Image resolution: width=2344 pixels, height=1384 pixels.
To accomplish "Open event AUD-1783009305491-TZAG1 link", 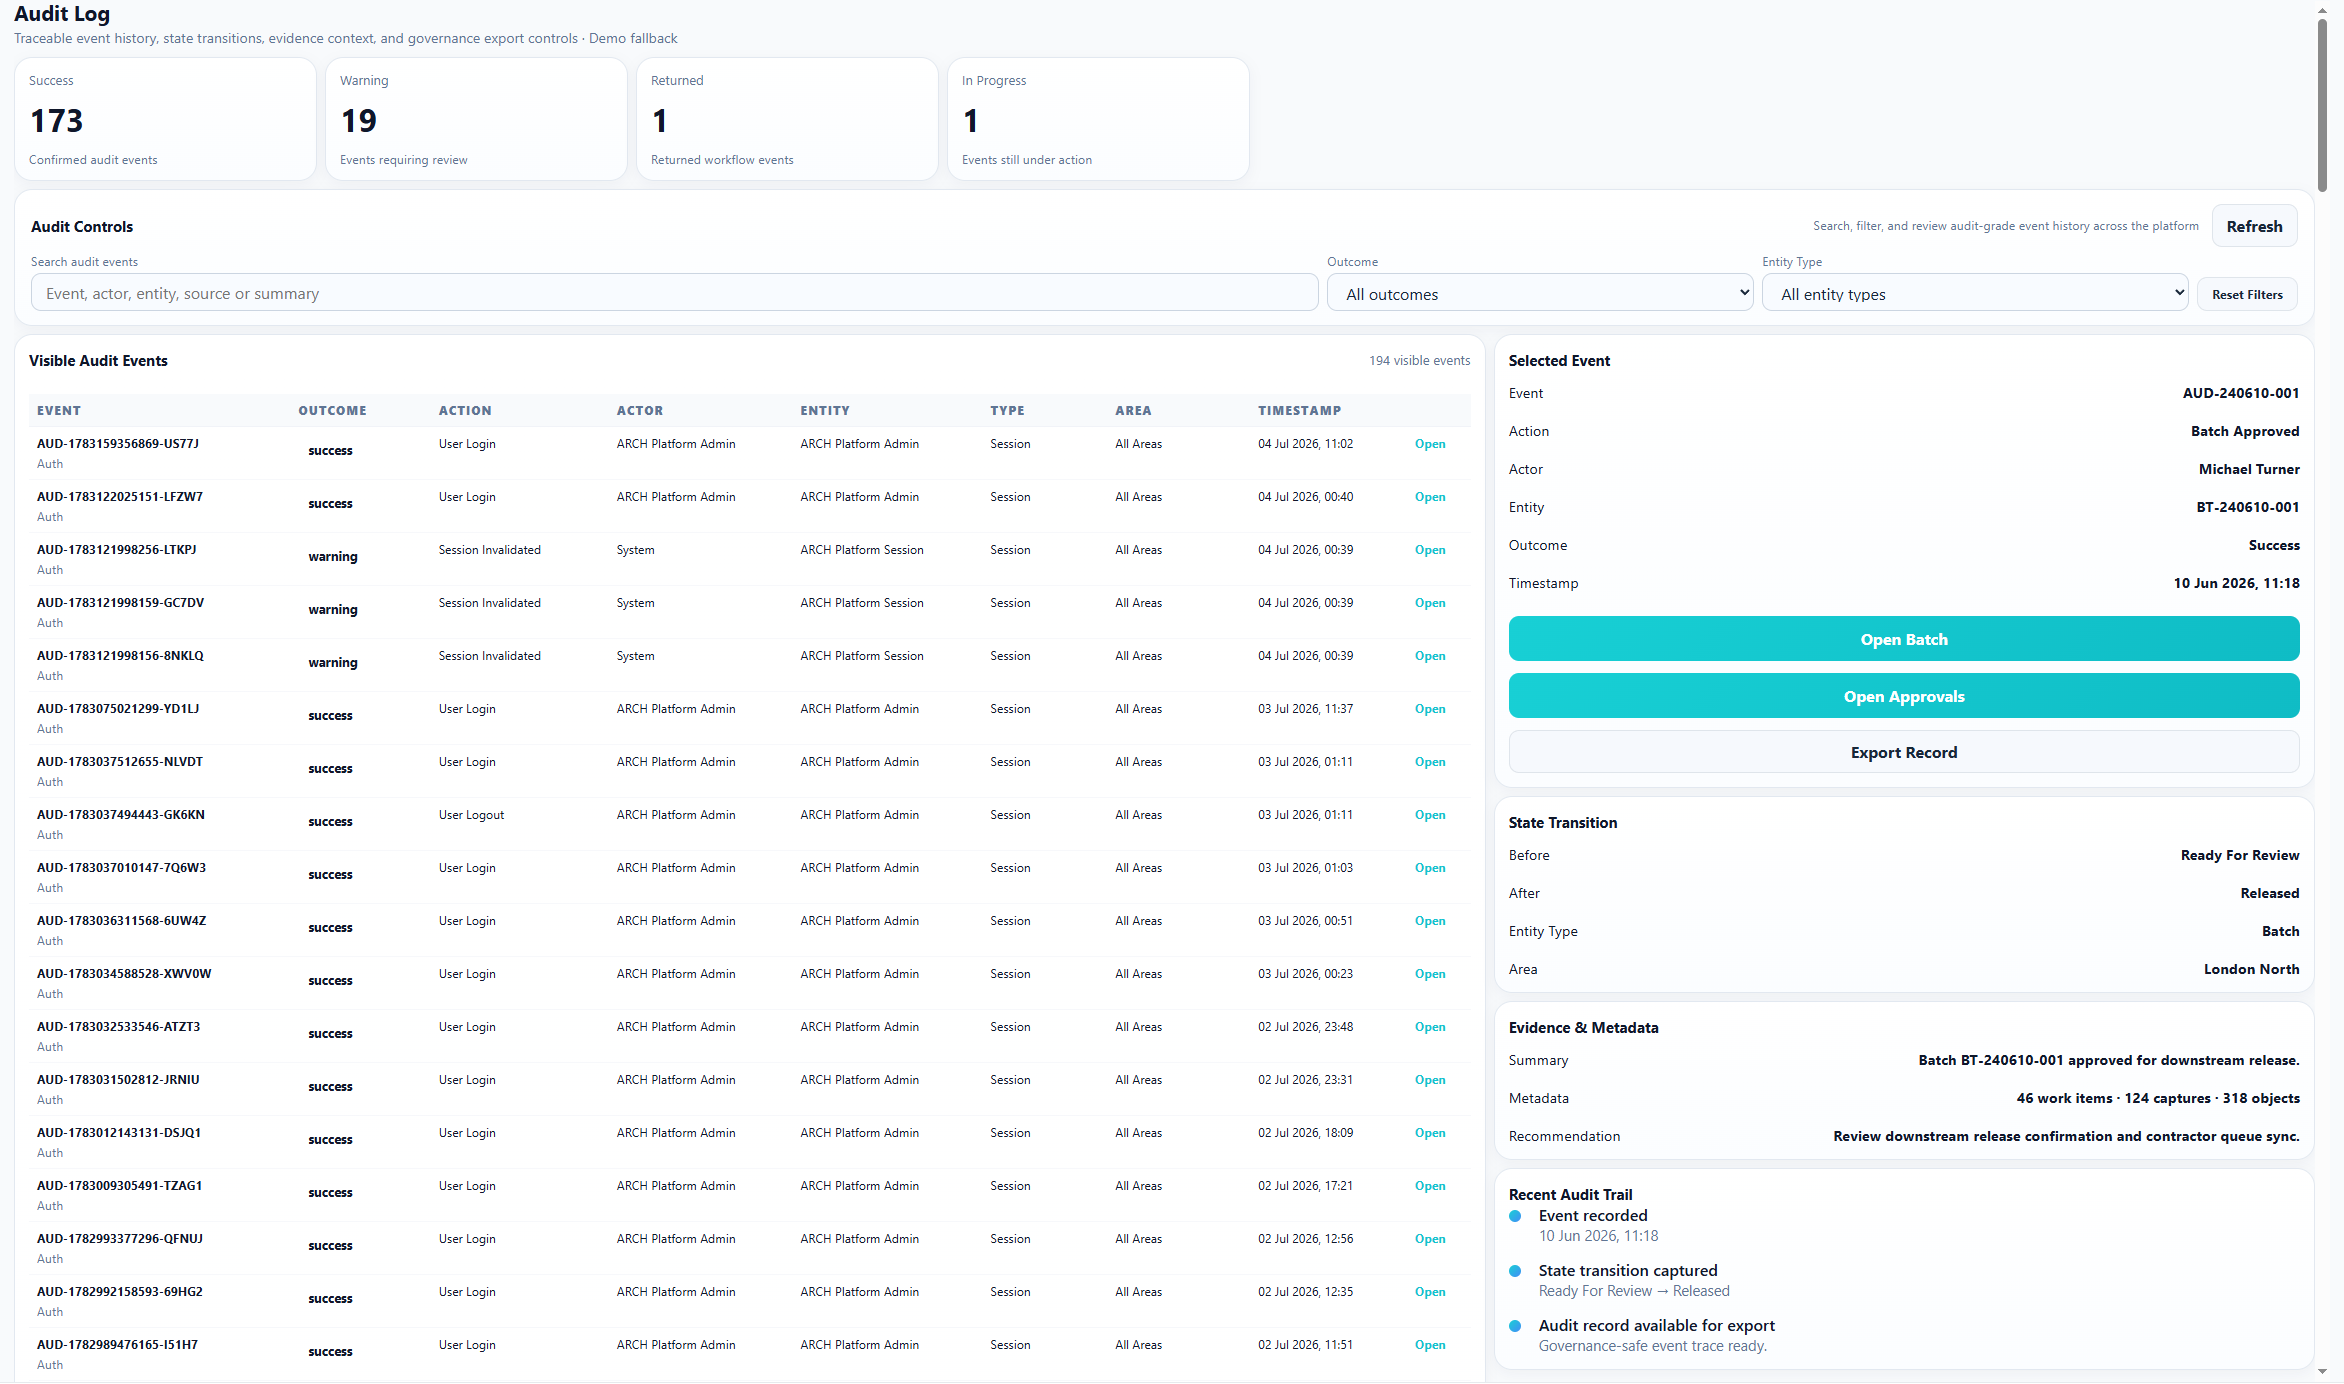I will [x=1430, y=1186].
